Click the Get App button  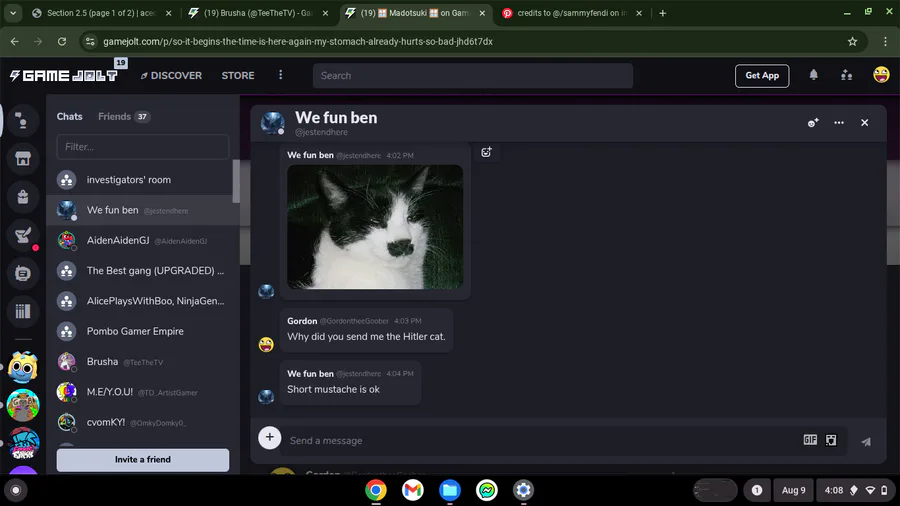762,76
